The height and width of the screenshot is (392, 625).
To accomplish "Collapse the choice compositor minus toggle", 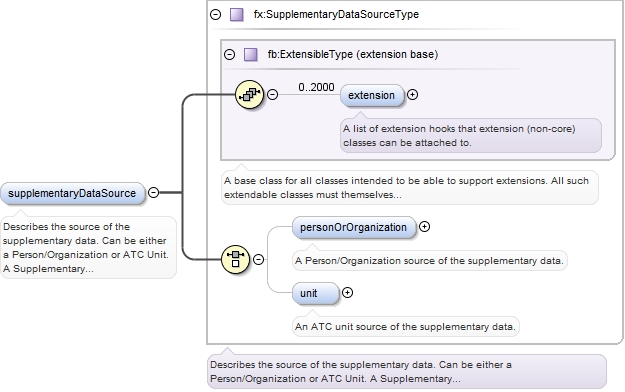I will pos(259,259).
